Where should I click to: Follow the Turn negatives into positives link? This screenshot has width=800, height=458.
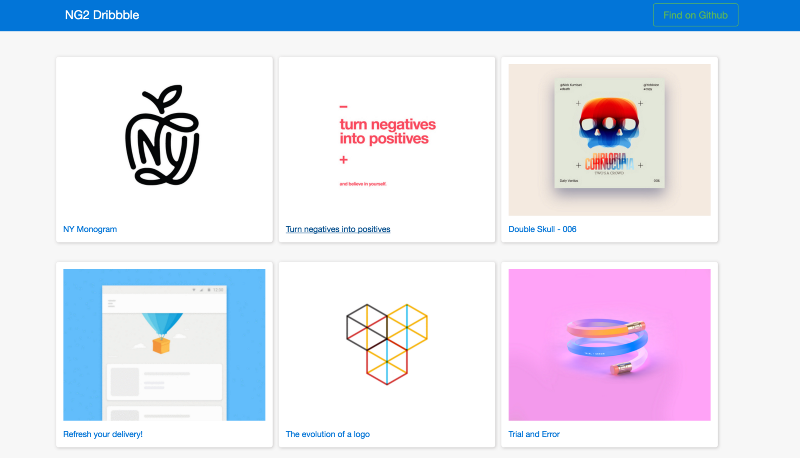click(x=338, y=229)
